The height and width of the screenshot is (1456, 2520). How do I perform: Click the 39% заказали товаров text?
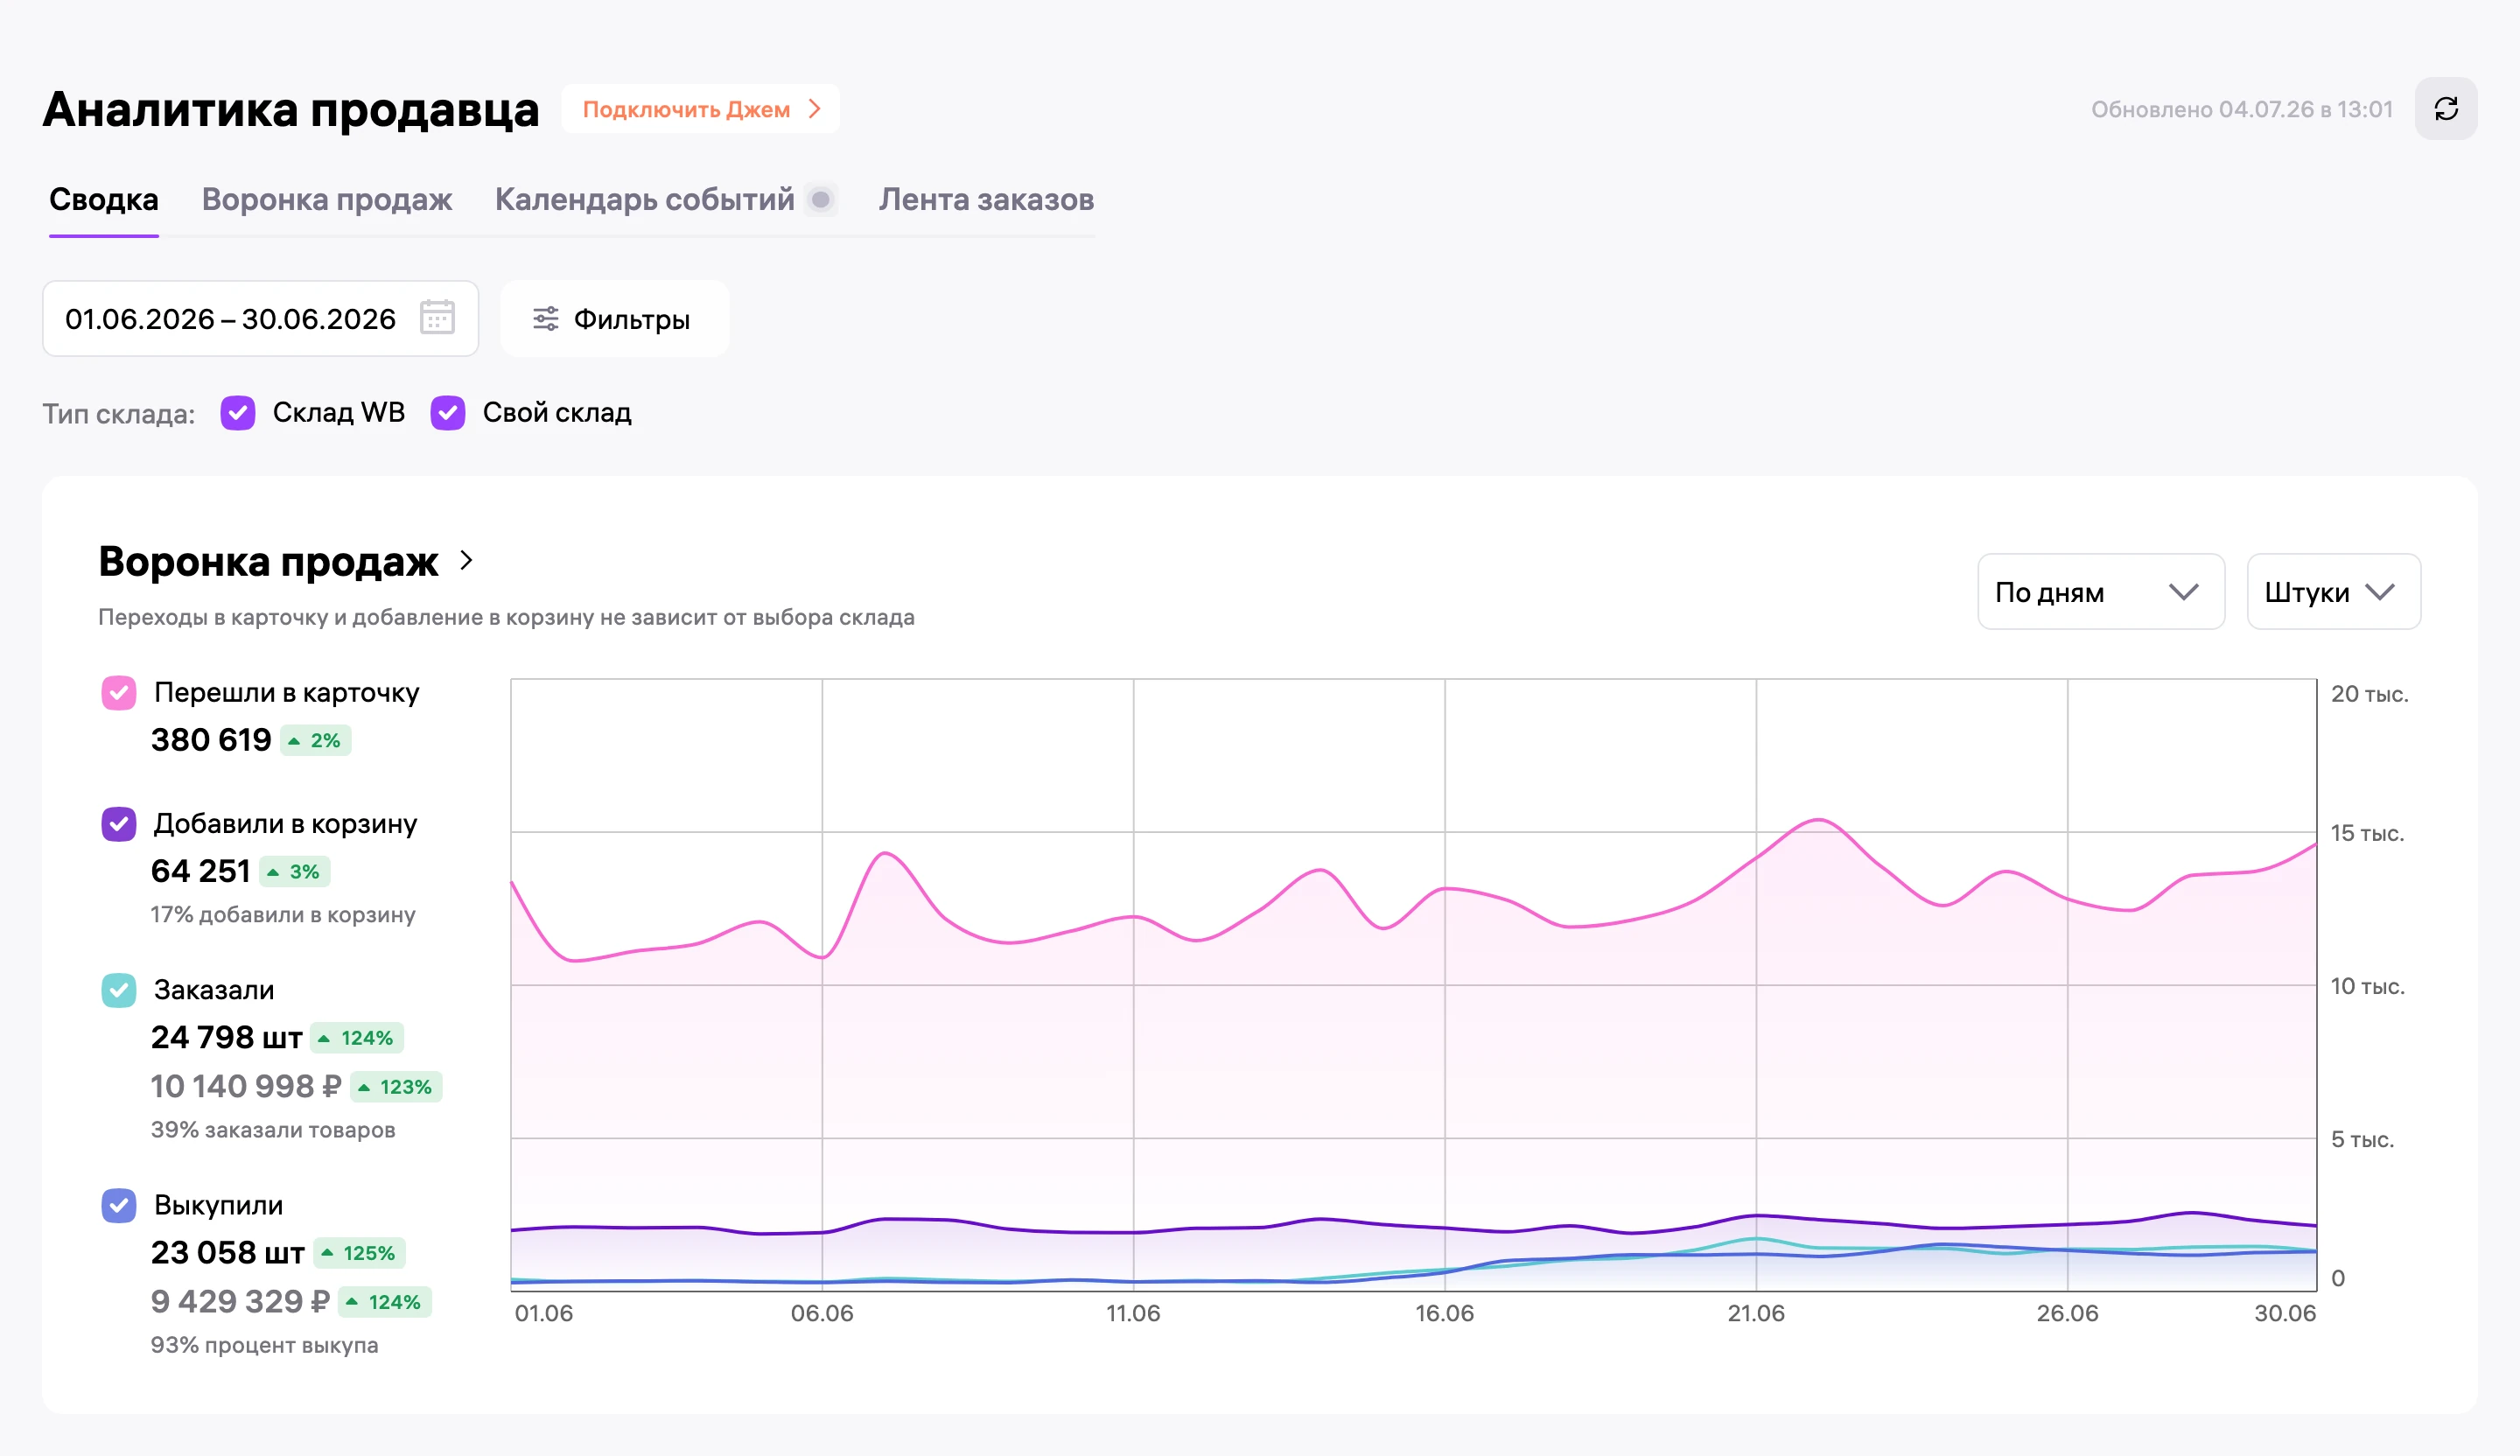pyautogui.click(x=273, y=1130)
